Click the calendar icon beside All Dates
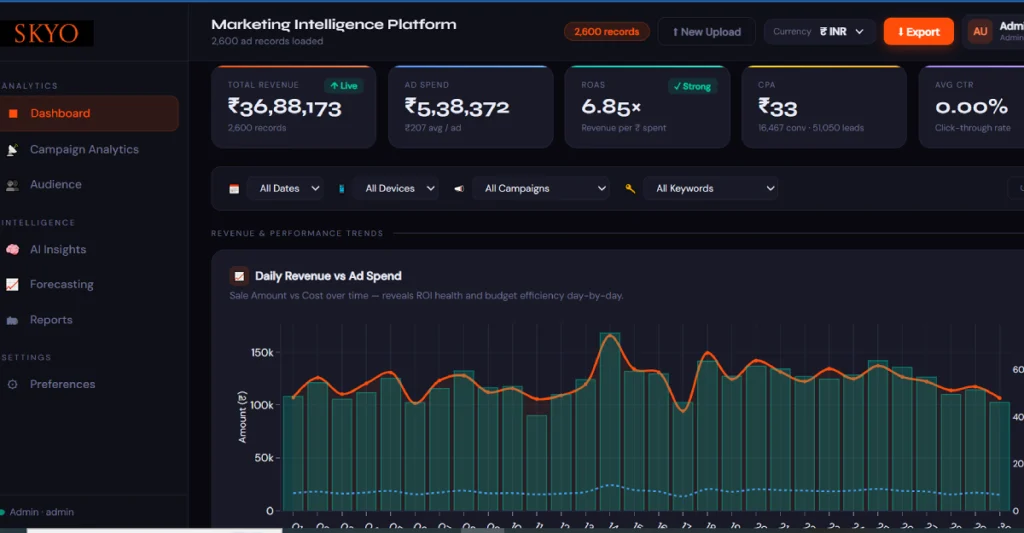1024x533 pixels. [234, 189]
